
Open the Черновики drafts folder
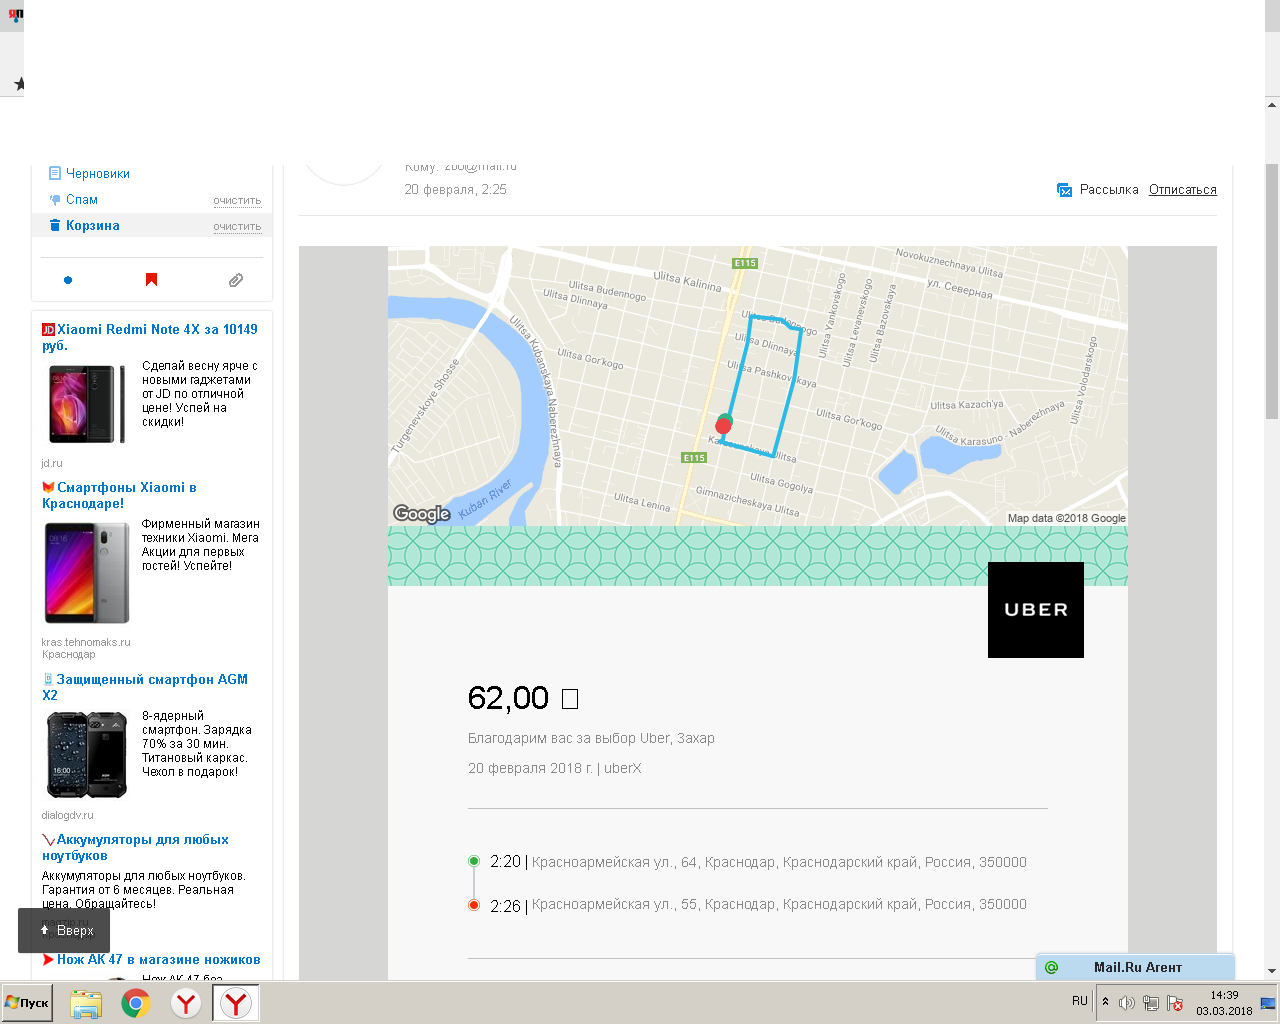(98, 173)
